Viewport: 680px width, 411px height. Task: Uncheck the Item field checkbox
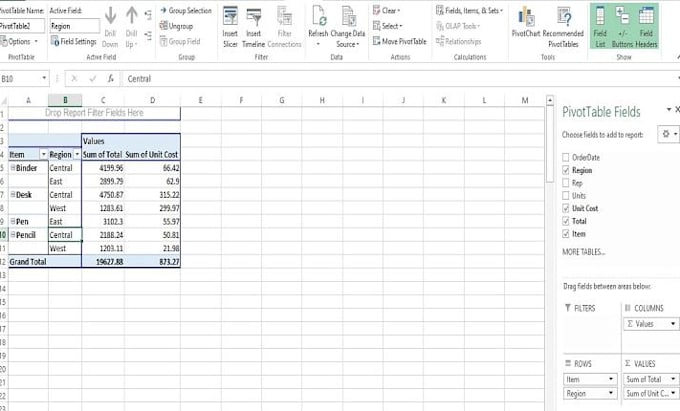click(x=566, y=234)
